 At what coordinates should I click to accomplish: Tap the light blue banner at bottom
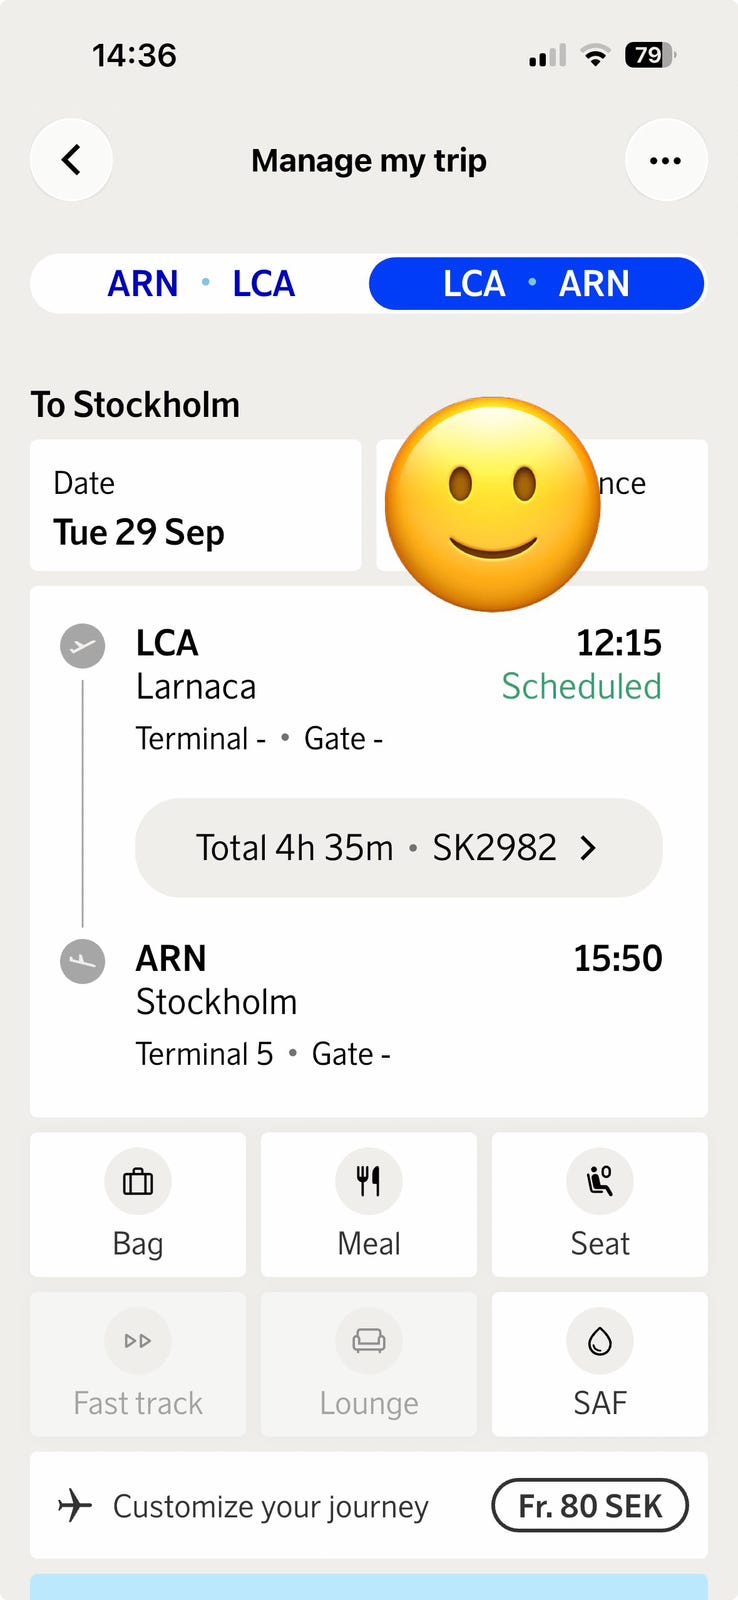coord(369,1587)
